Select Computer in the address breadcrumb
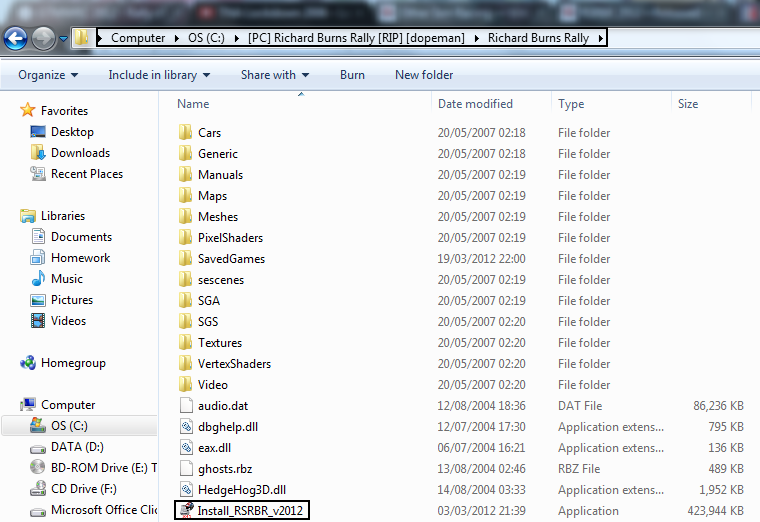Viewport: 760px width, 522px height. (x=138, y=38)
